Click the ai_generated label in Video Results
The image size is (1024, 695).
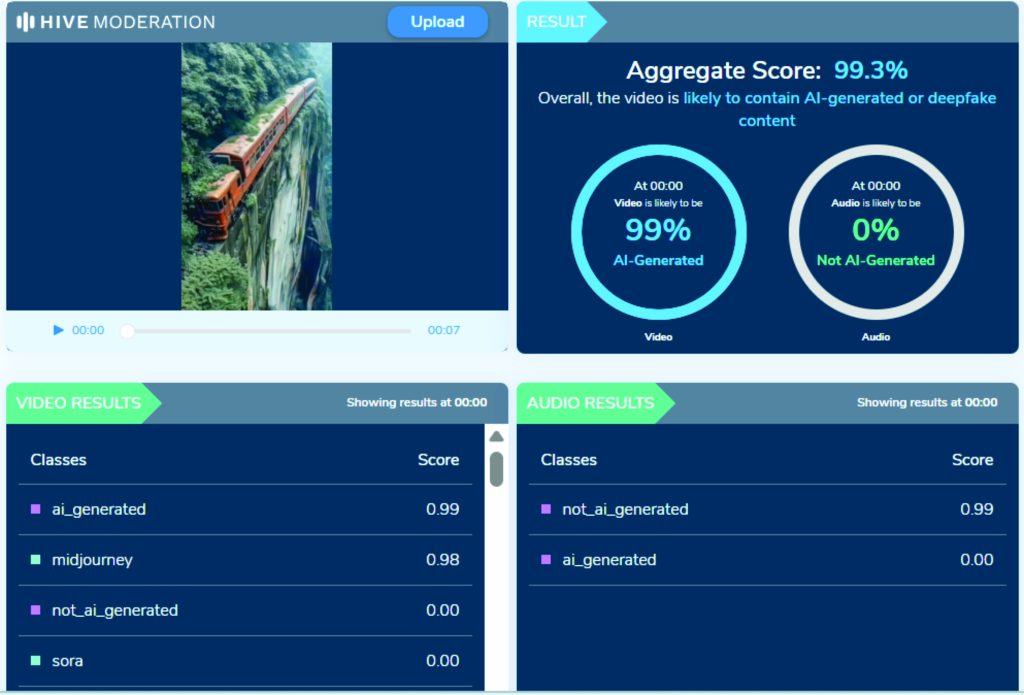99,509
